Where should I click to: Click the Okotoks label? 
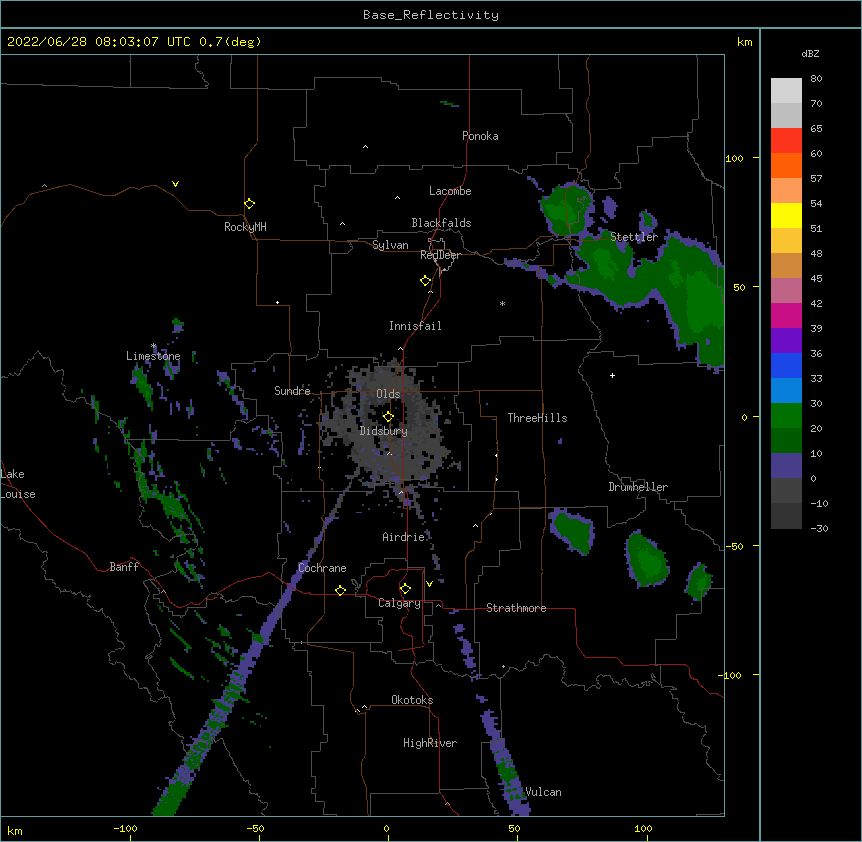click(412, 700)
